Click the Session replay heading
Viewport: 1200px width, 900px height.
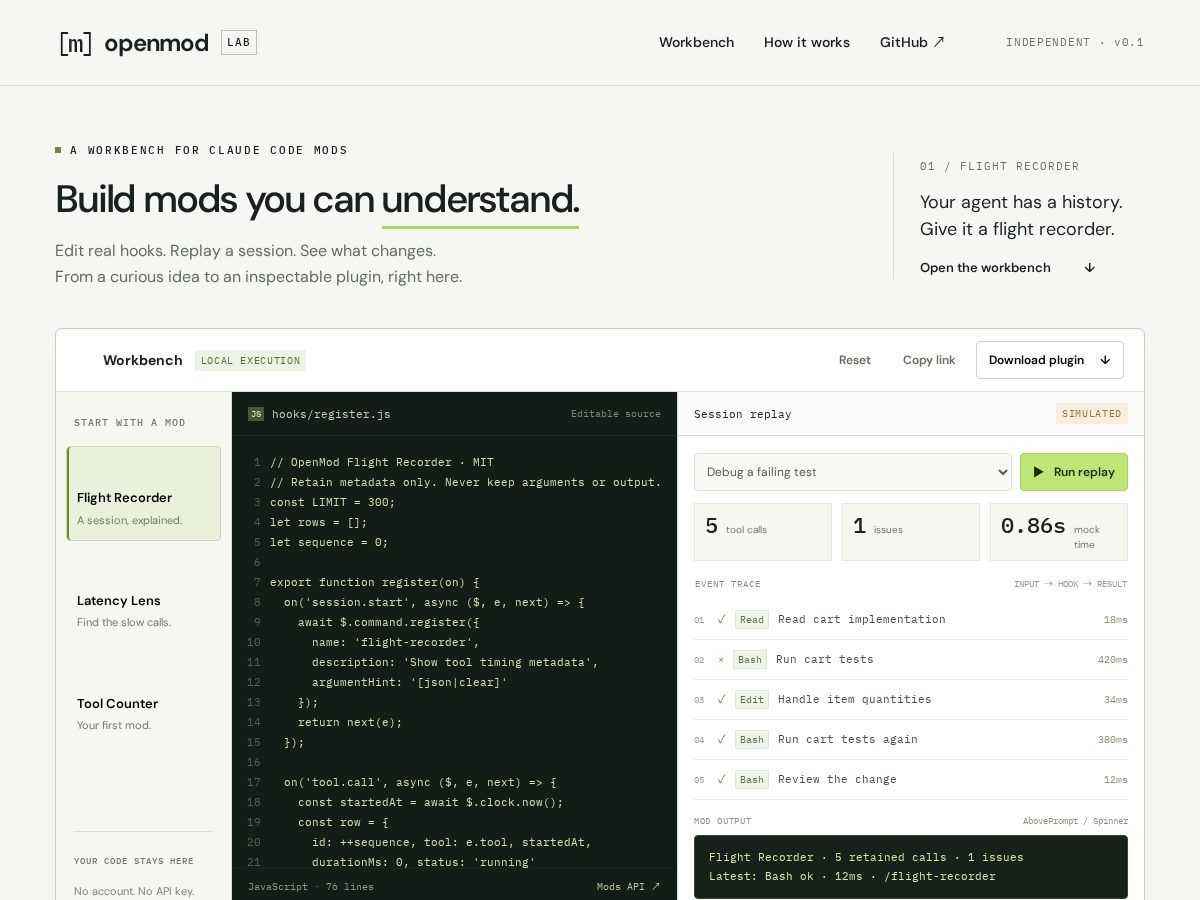coord(743,414)
